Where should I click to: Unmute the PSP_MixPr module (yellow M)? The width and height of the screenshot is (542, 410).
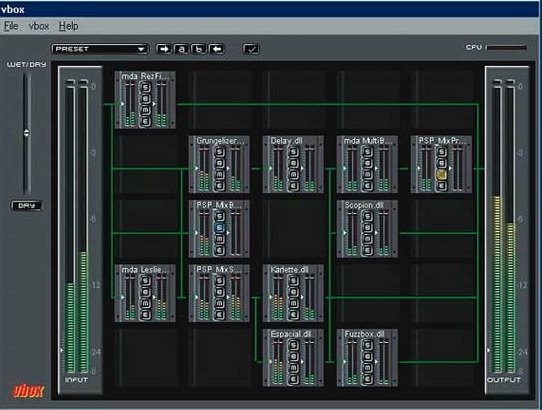click(x=441, y=175)
